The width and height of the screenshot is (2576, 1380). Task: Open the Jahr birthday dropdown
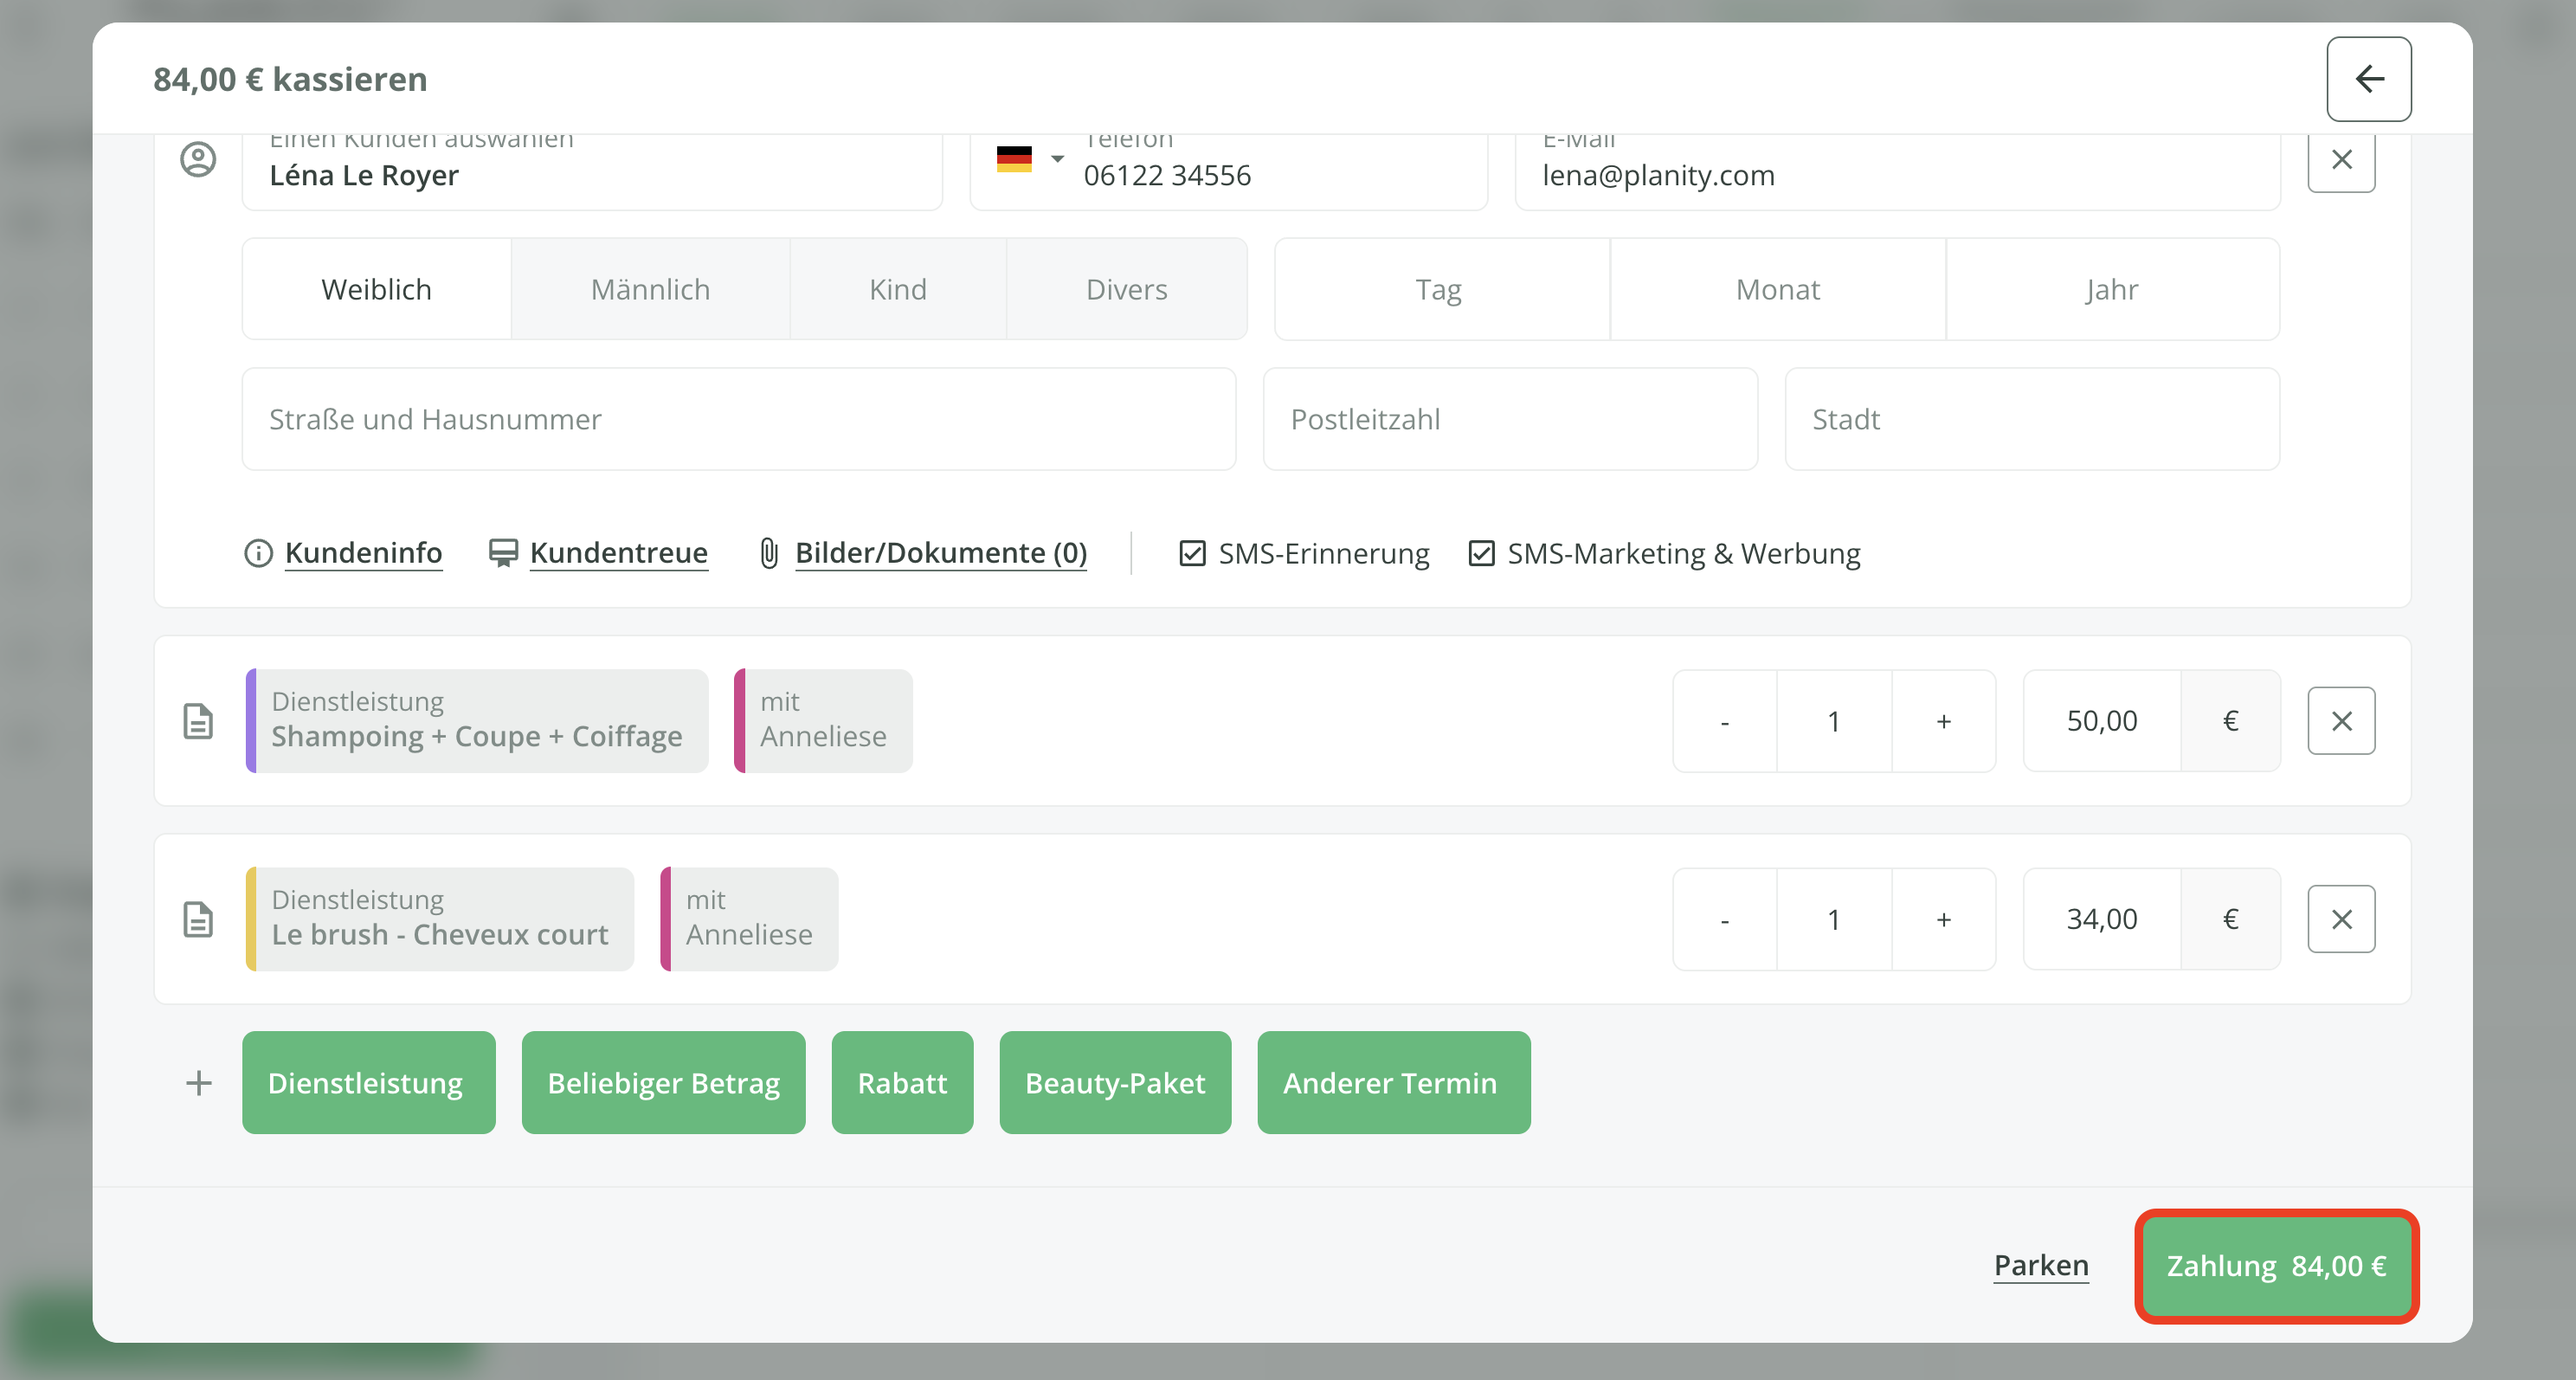click(x=2111, y=290)
